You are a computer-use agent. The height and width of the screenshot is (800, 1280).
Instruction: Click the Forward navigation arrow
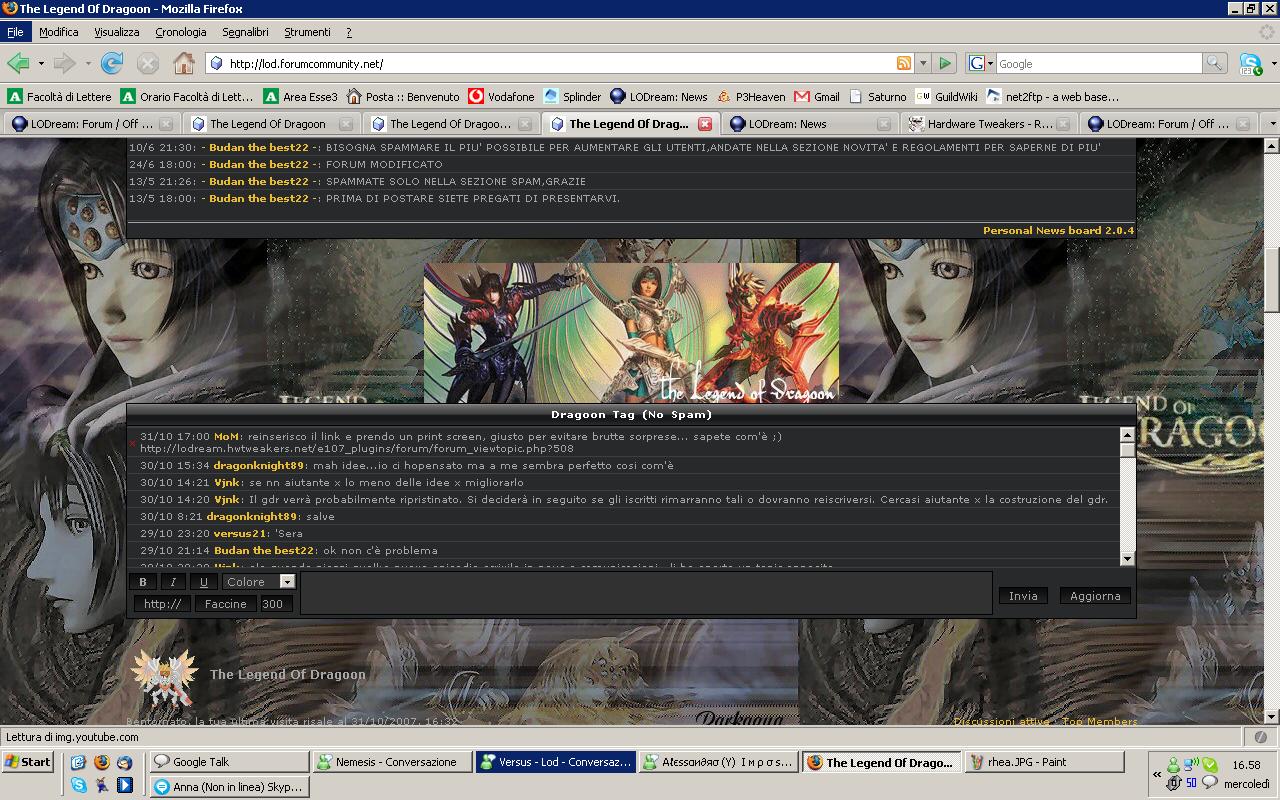click(x=65, y=63)
